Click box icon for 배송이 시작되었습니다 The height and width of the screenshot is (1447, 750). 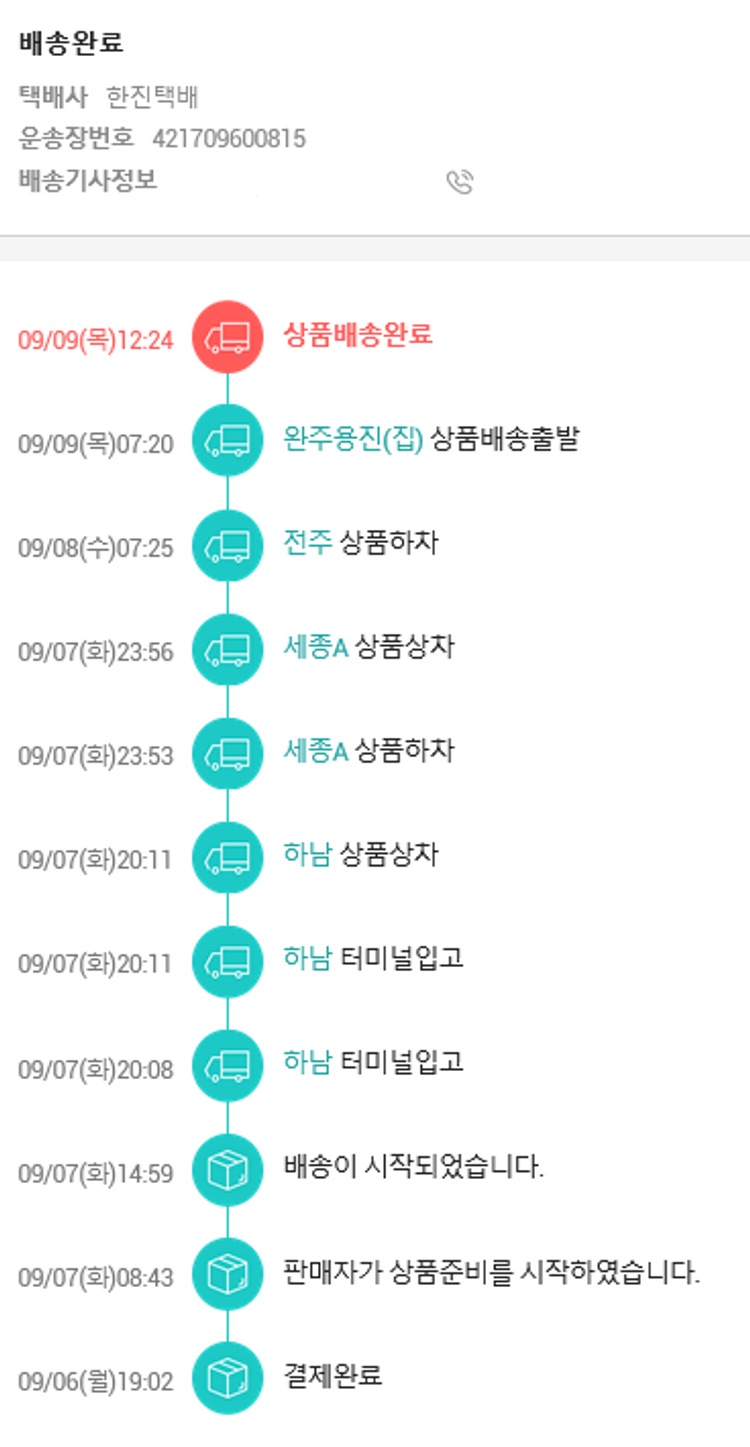pyautogui.click(x=227, y=1170)
